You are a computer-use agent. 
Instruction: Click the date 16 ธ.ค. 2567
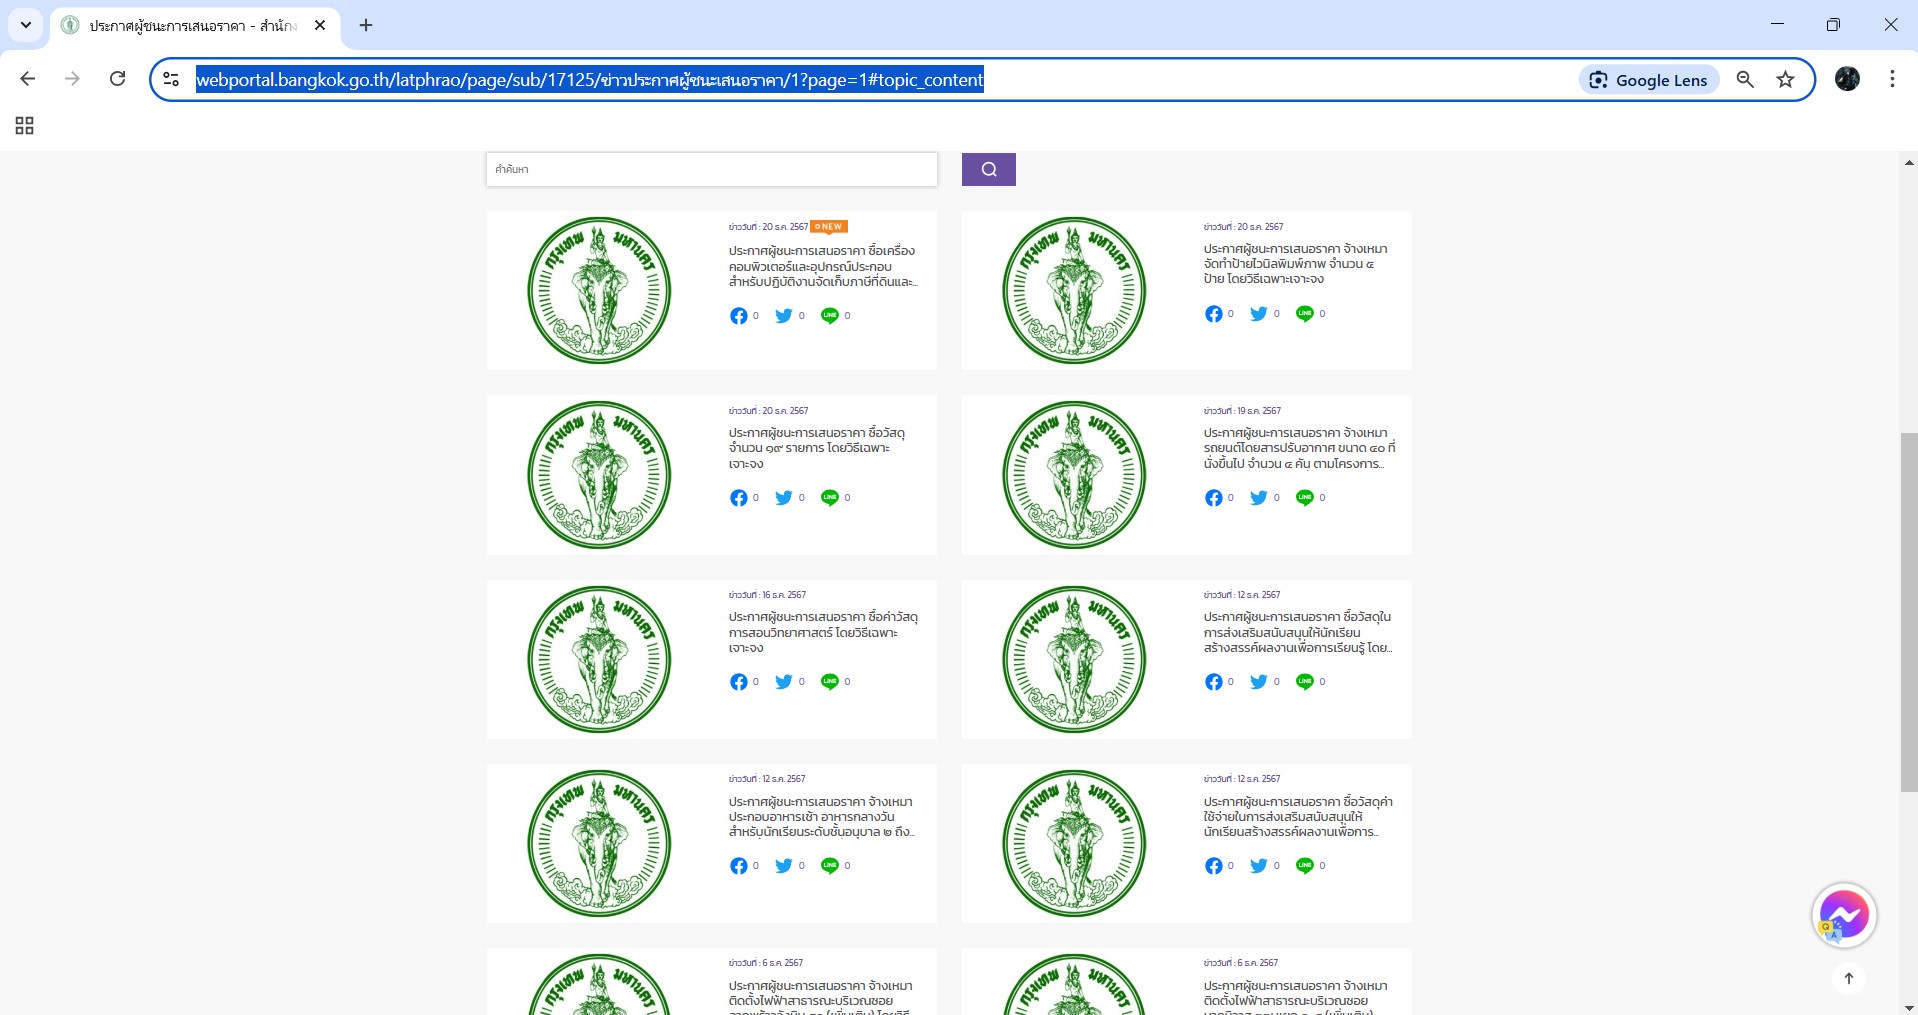pos(783,595)
